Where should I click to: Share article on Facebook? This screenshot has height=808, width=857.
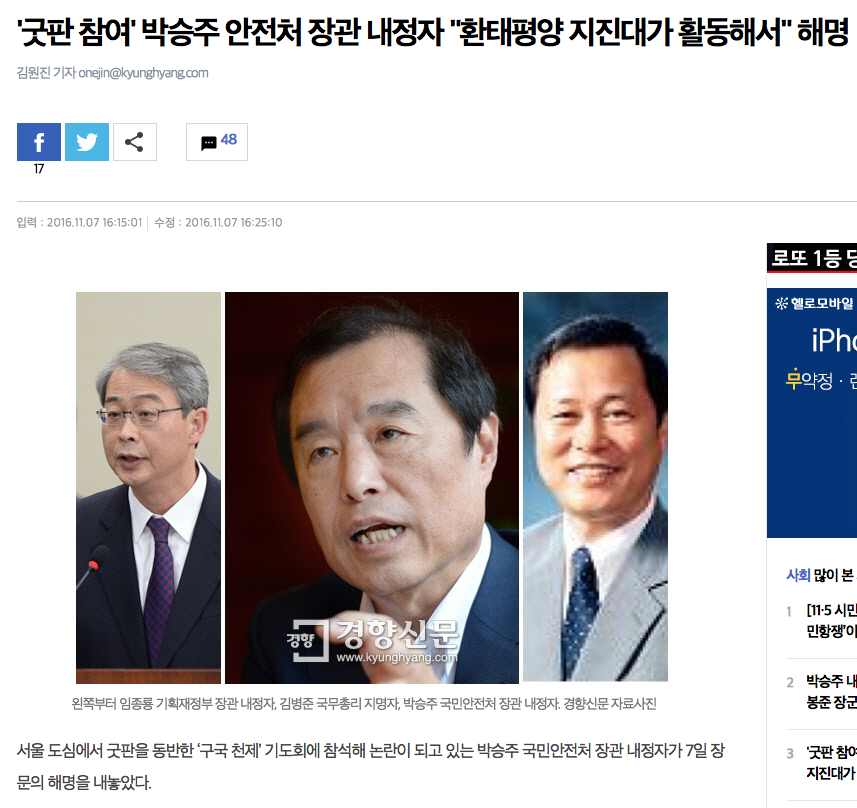(x=39, y=142)
